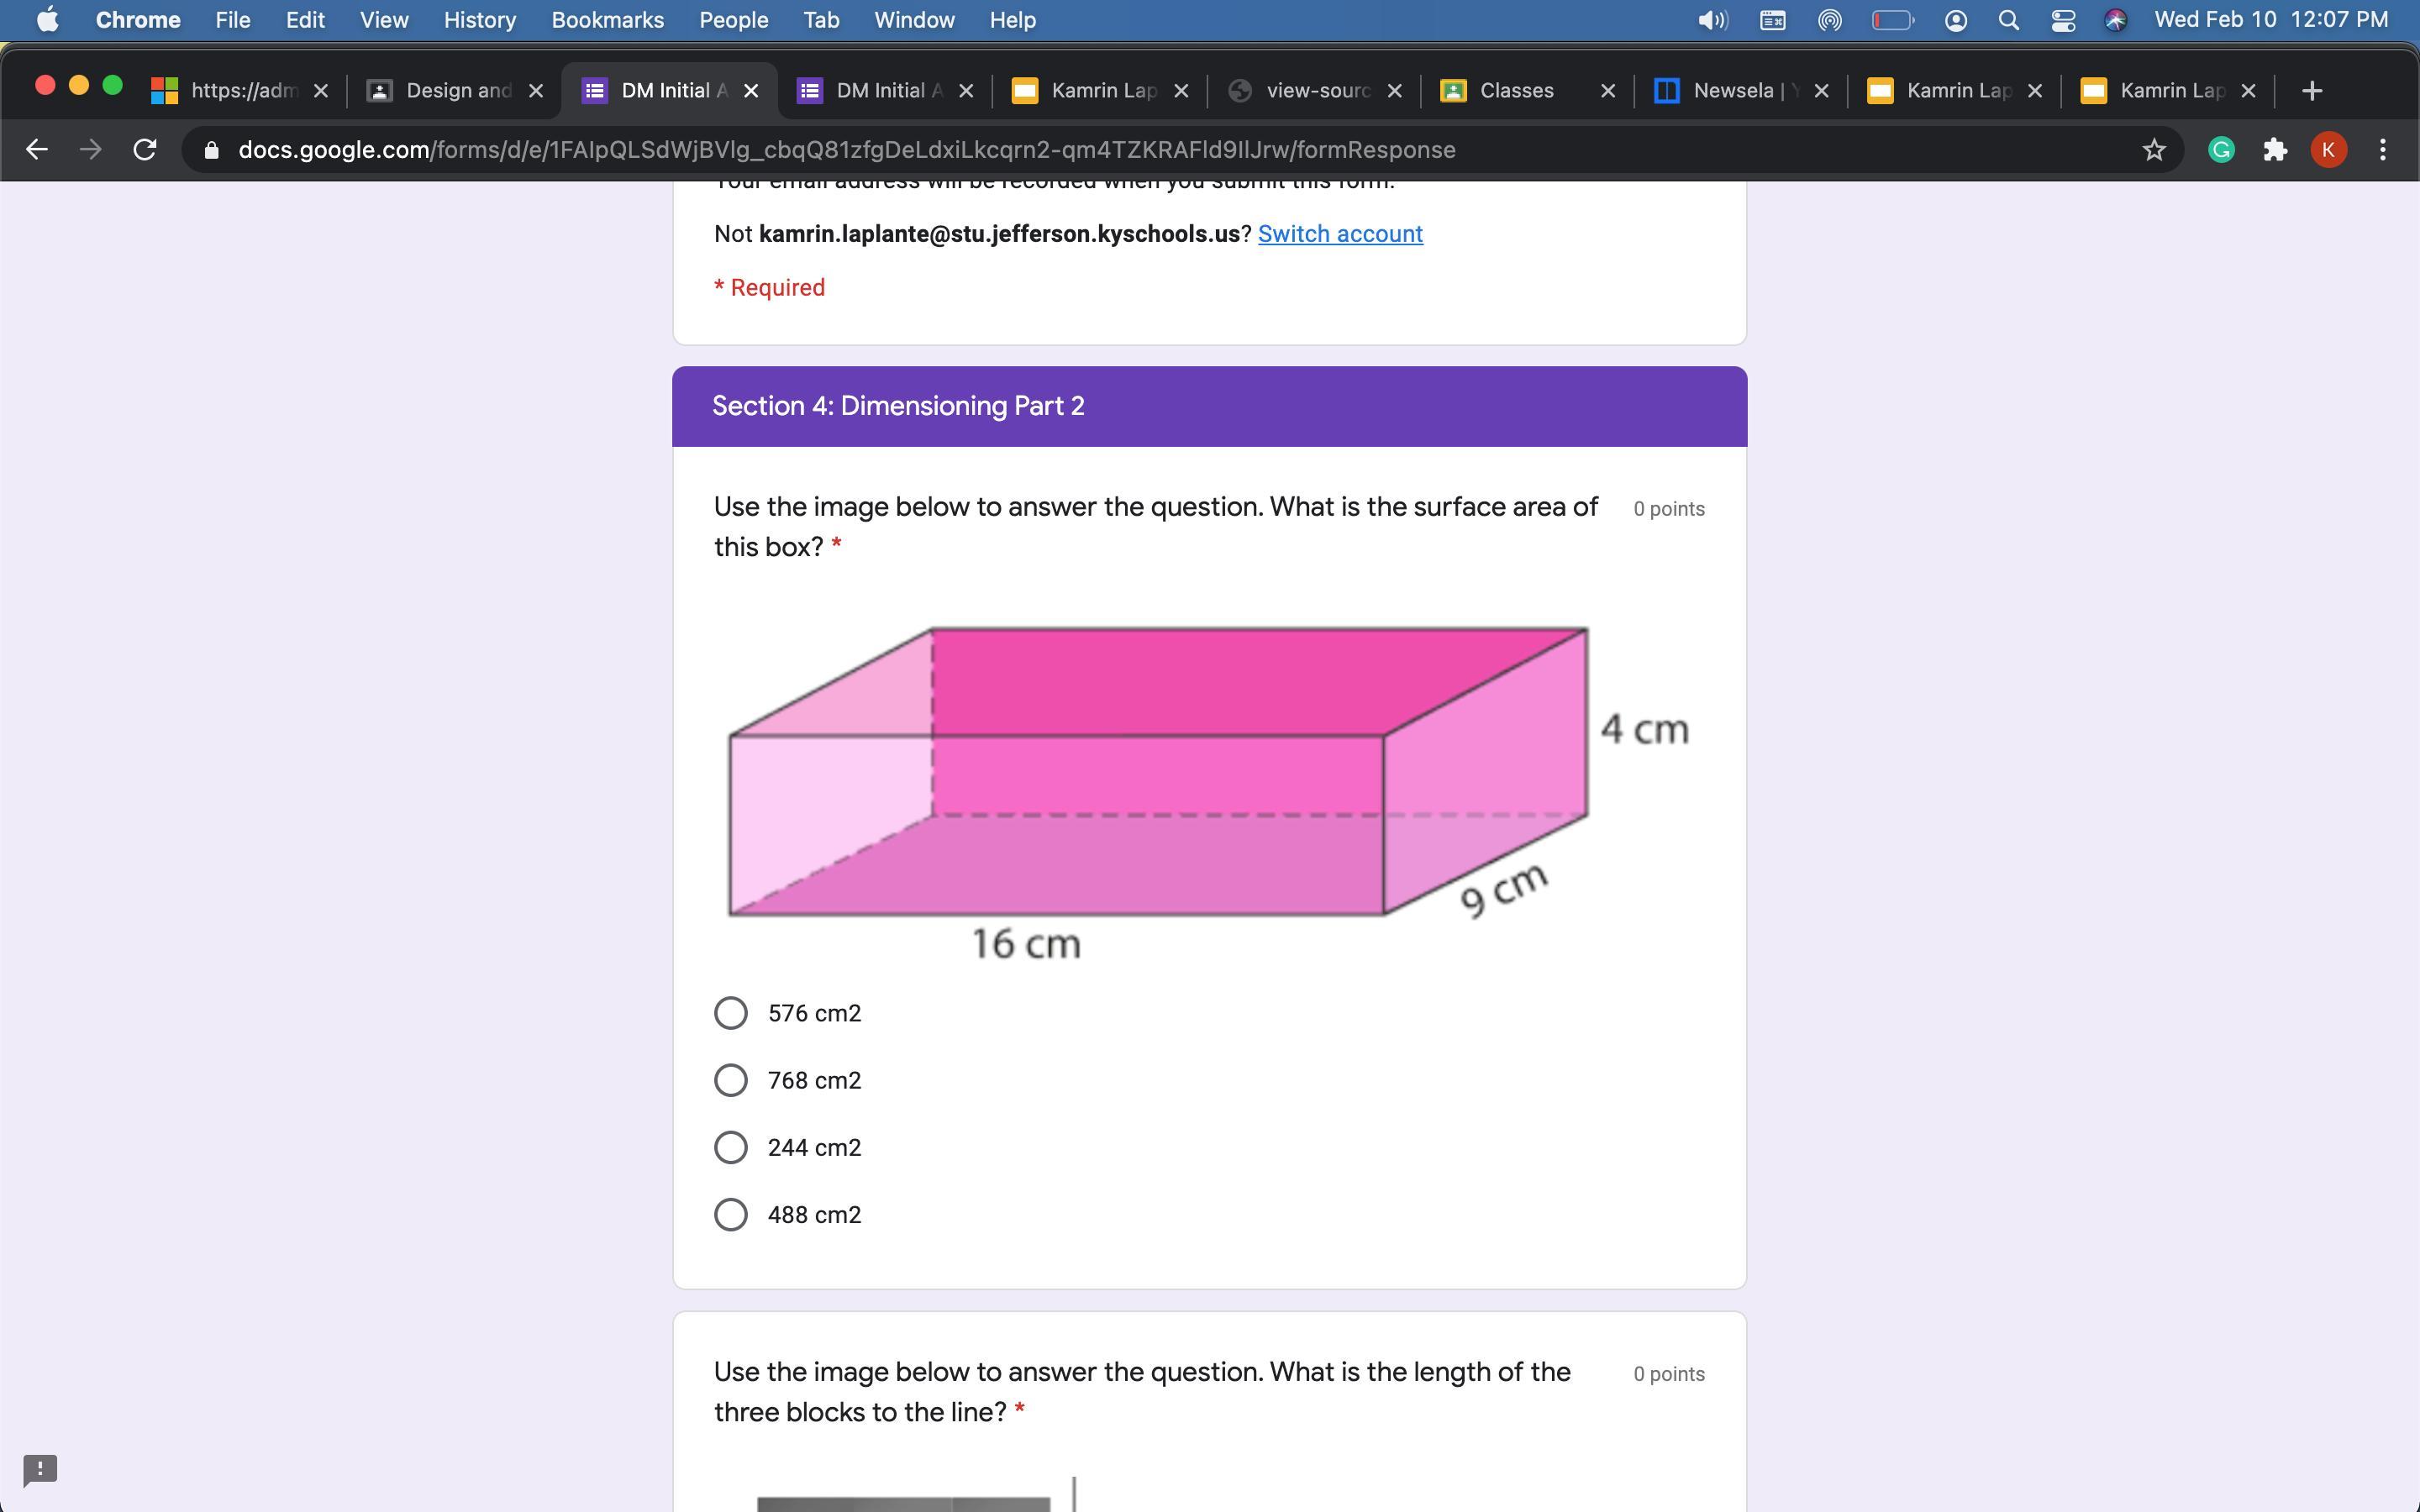Select the 576 cm2 answer option
Screen dimensions: 2420x1512
(731, 1013)
